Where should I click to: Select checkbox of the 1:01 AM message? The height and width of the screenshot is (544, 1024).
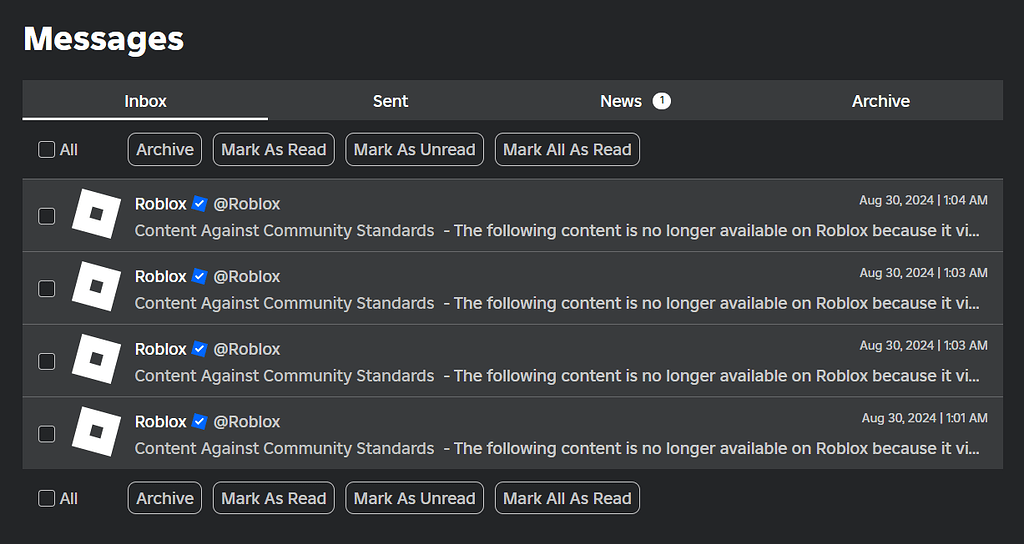pos(46,434)
